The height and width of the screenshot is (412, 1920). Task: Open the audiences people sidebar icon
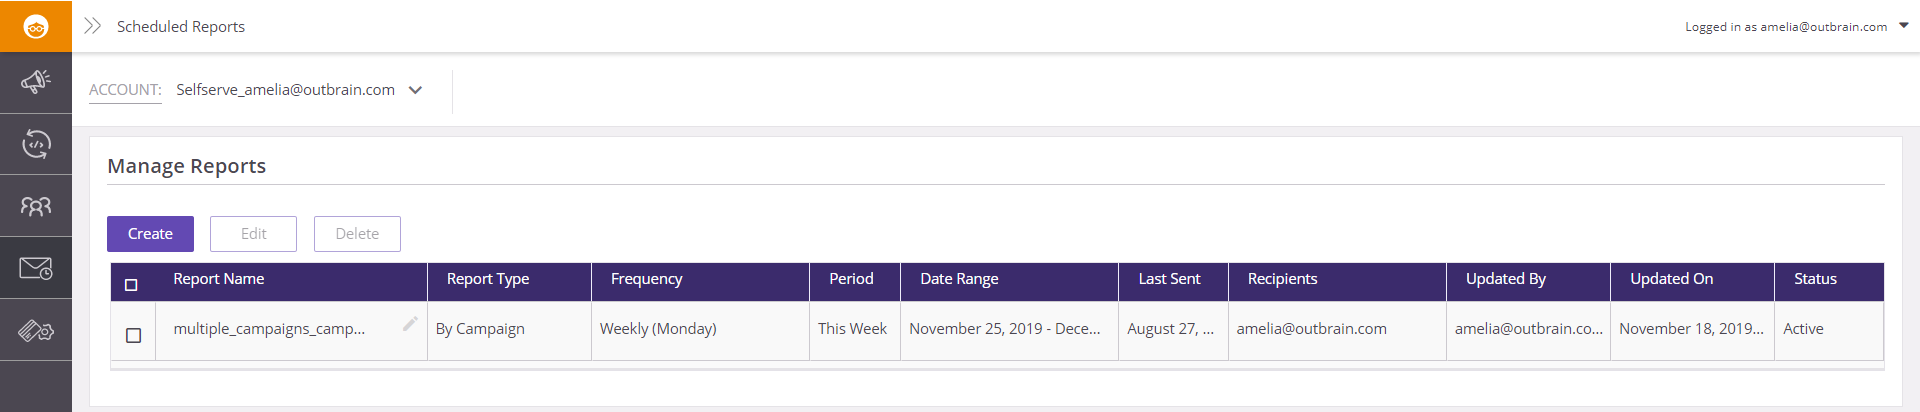coord(36,206)
